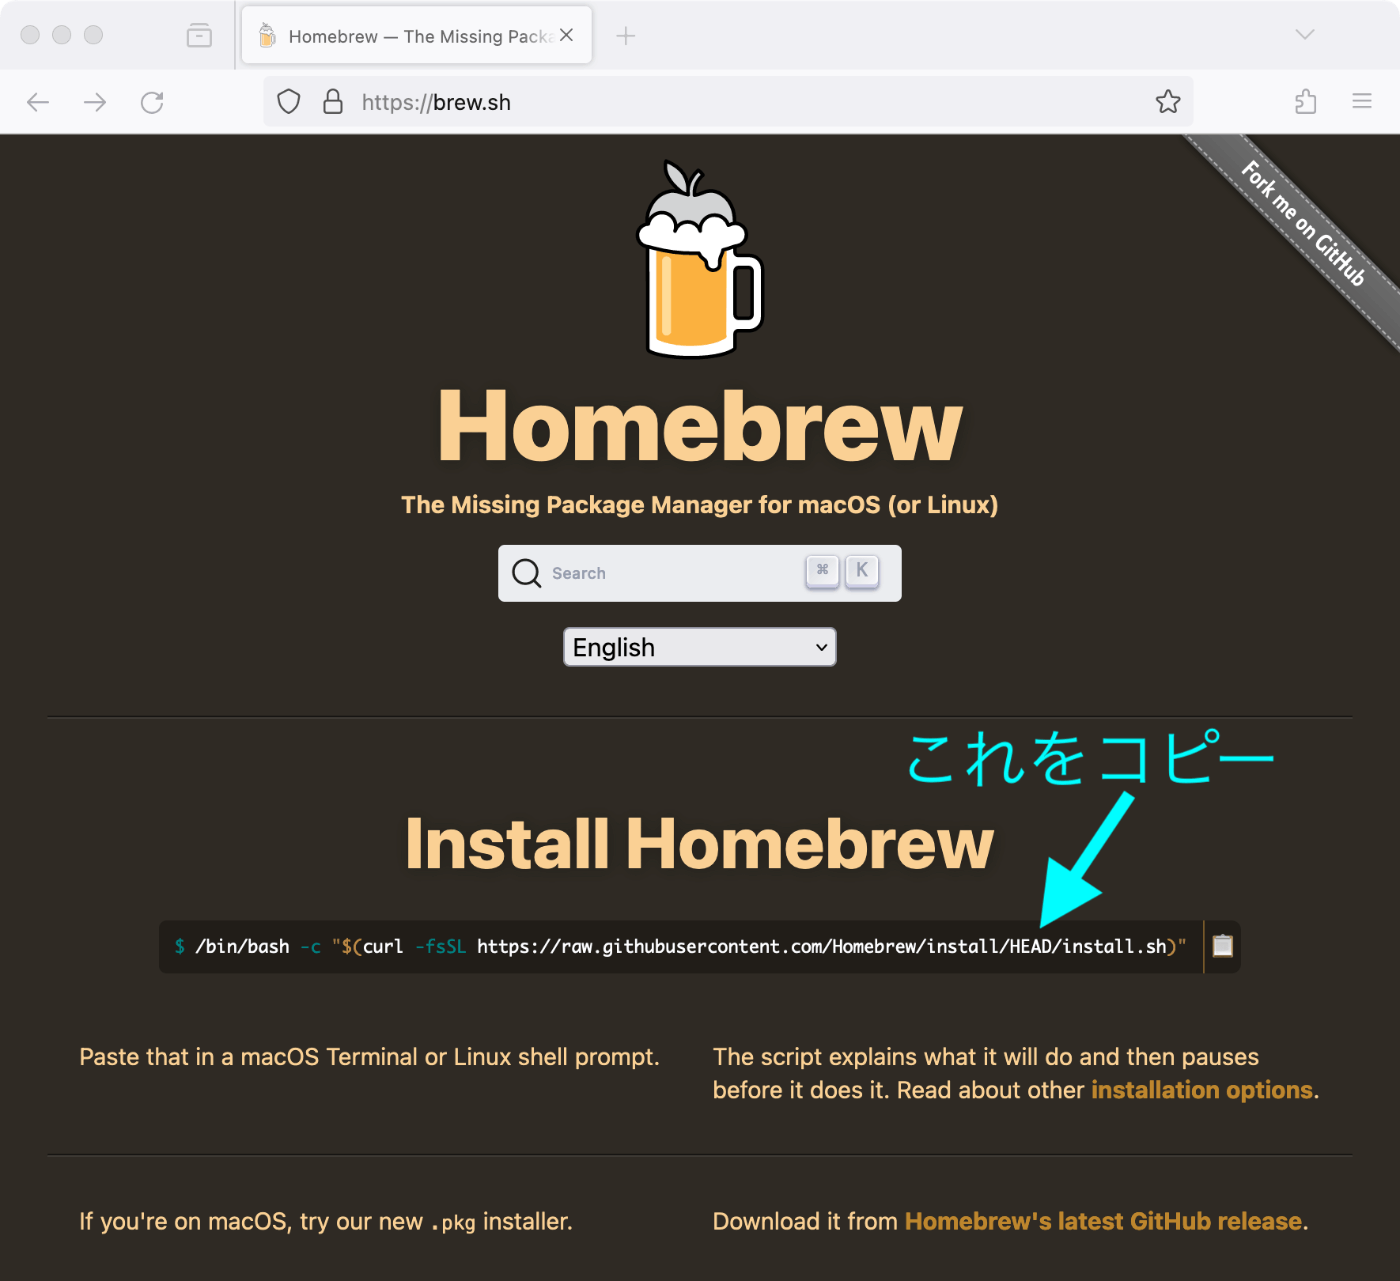
Task: Click the Homebrew title heading
Action: pos(700,426)
